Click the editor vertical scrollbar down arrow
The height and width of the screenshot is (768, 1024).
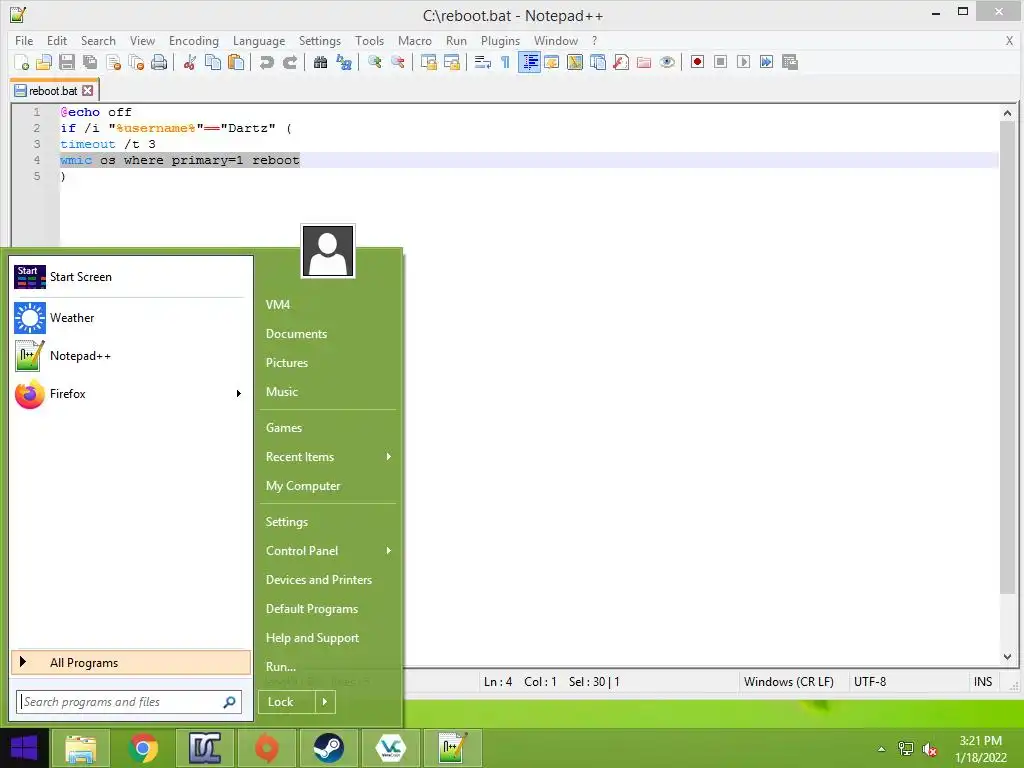click(1007, 657)
